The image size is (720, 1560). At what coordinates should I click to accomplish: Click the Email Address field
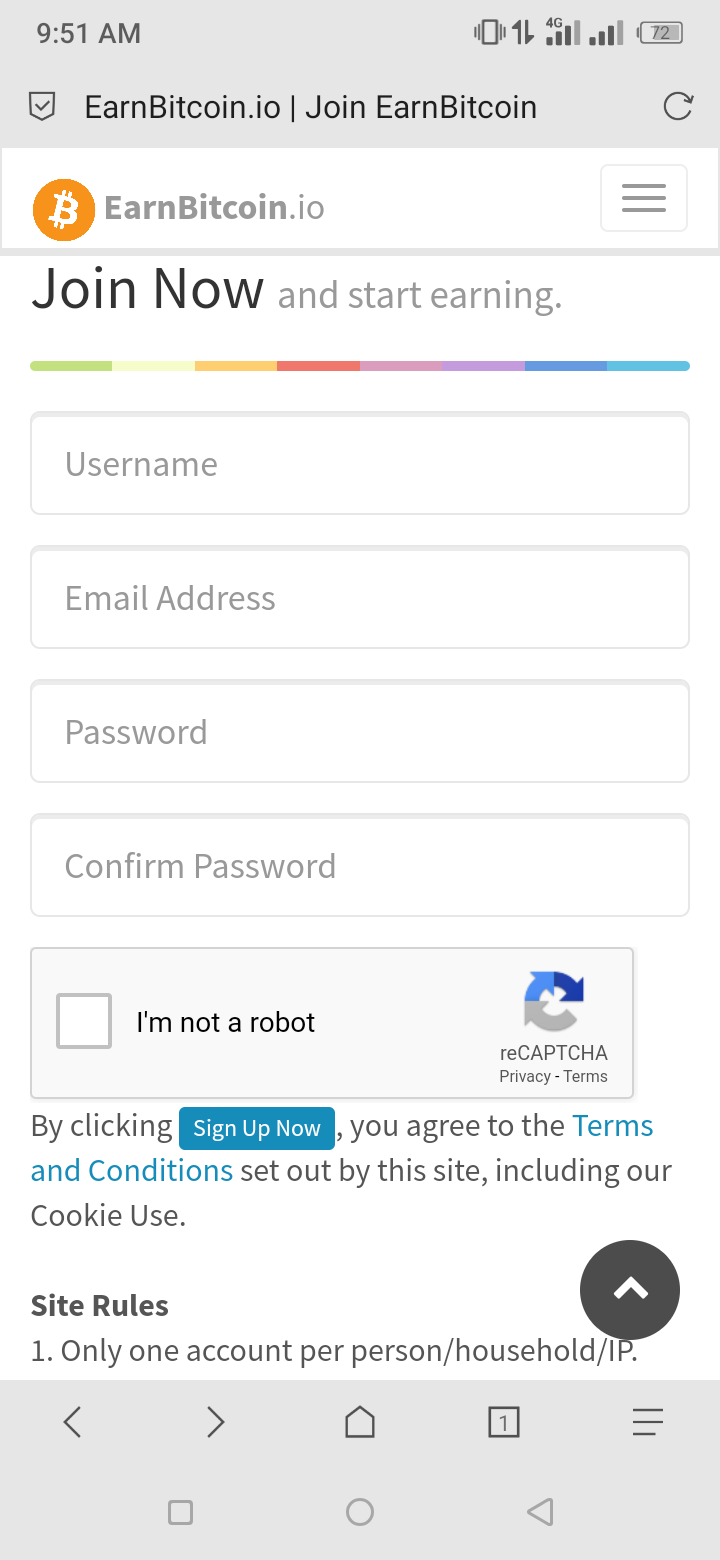point(360,599)
